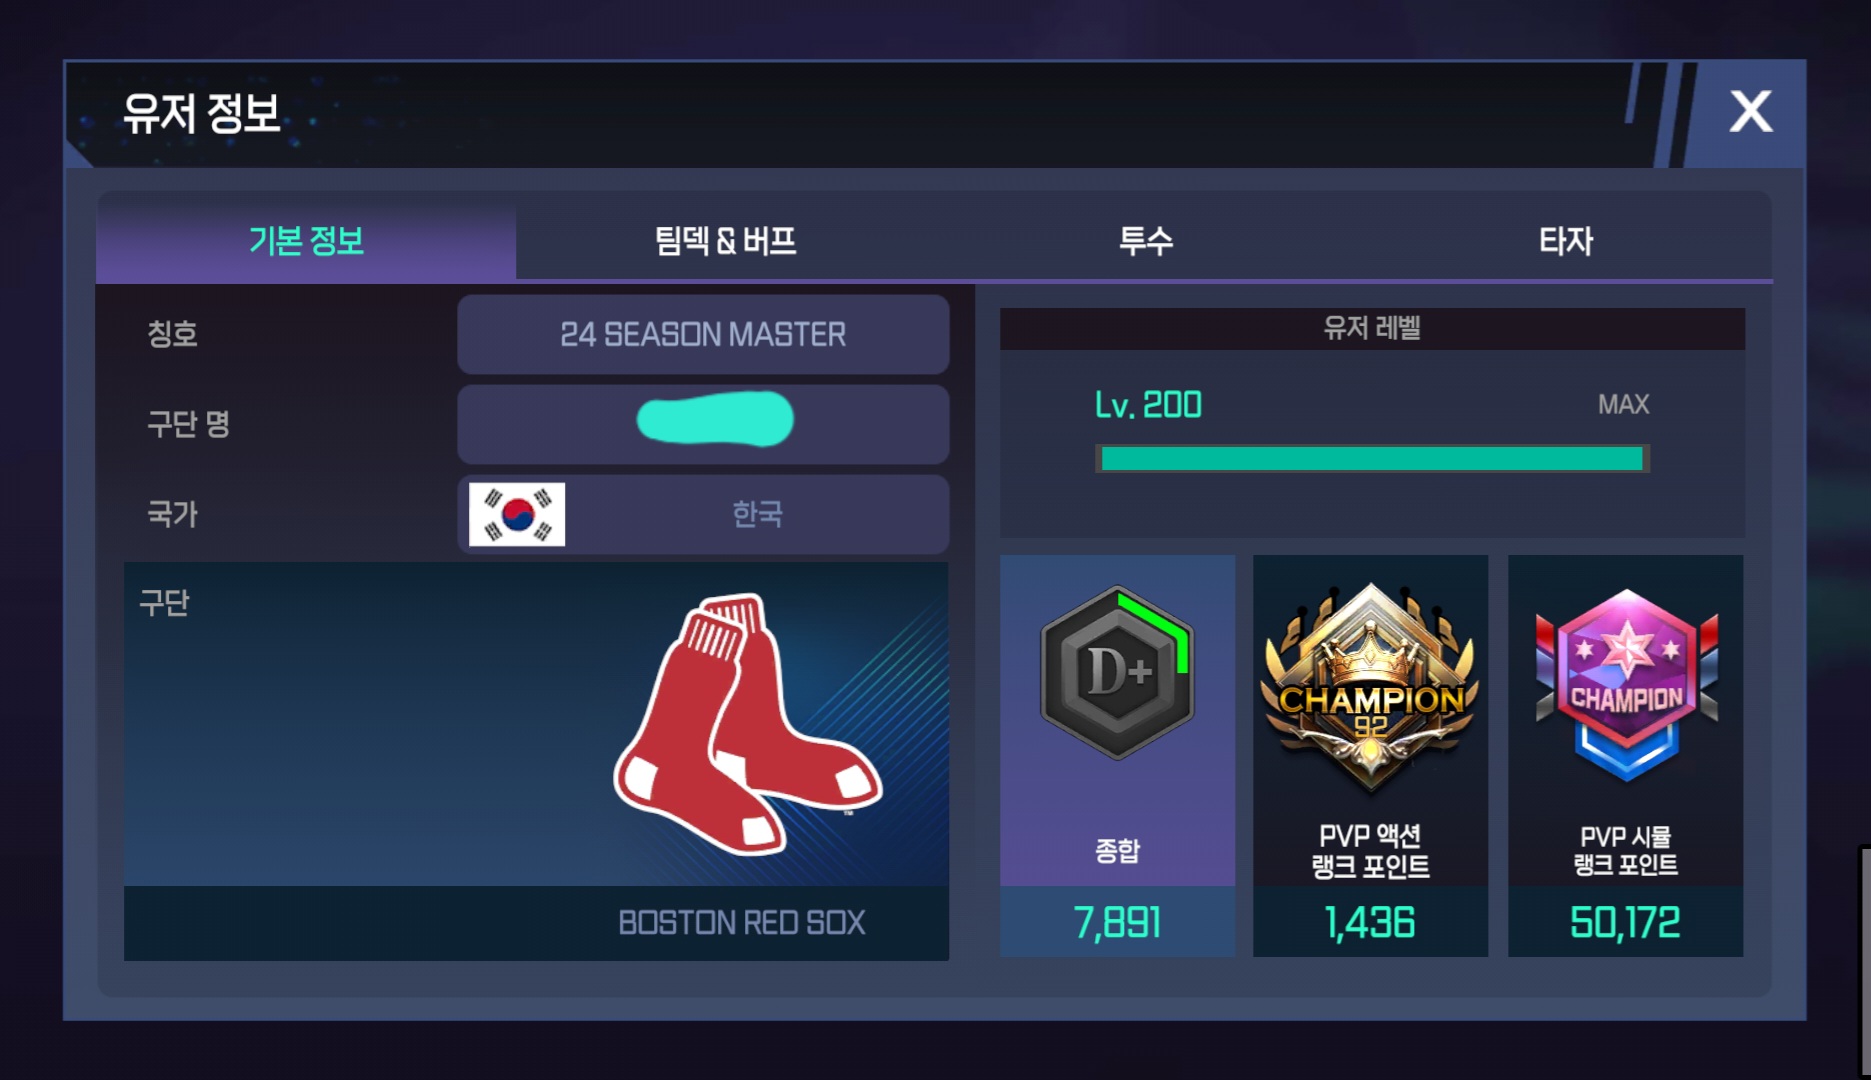Image resolution: width=1871 pixels, height=1080 pixels.
Task: Click the South Korea flag icon
Action: tap(517, 514)
